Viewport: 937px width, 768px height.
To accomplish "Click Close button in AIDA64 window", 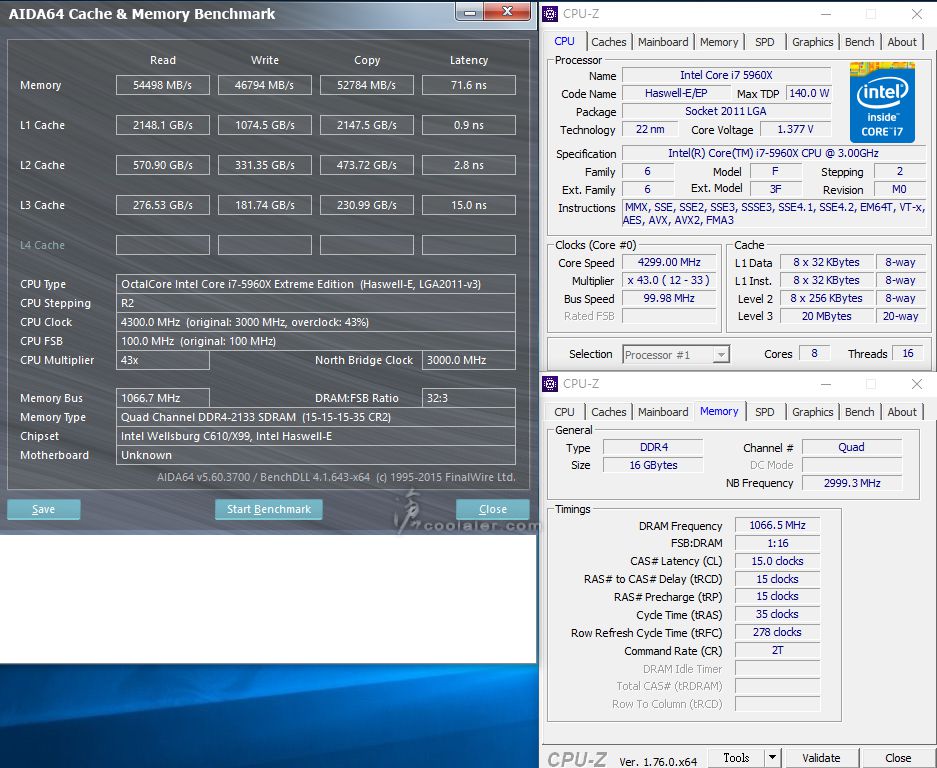I will pyautogui.click(x=493, y=509).
